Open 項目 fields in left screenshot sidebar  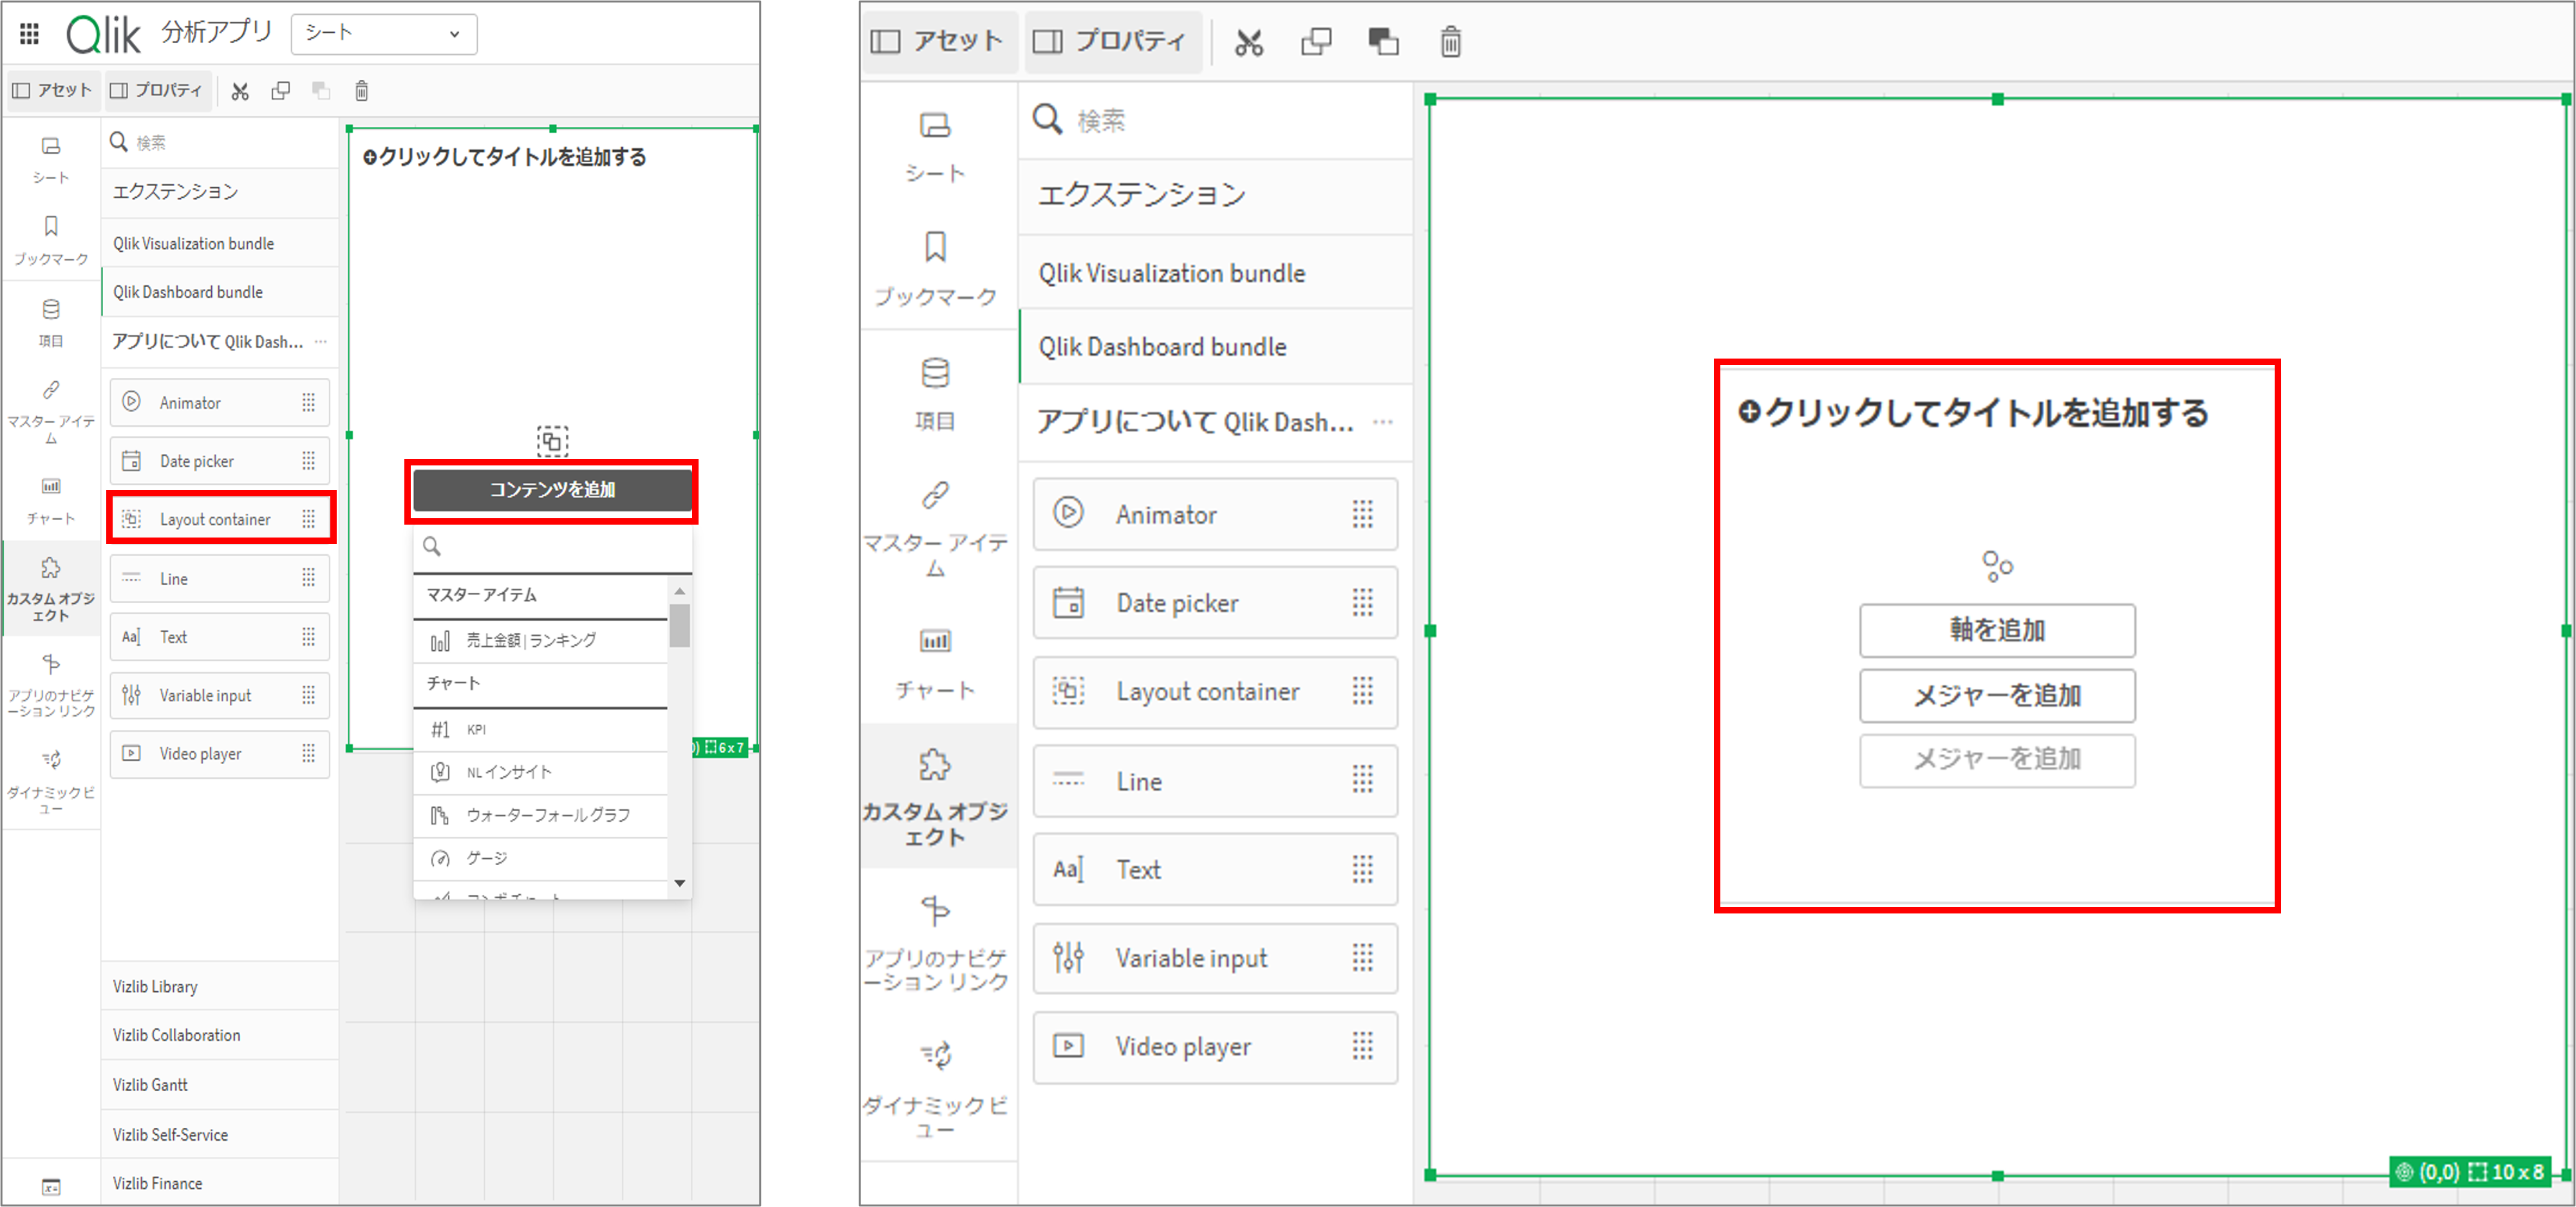50,323
